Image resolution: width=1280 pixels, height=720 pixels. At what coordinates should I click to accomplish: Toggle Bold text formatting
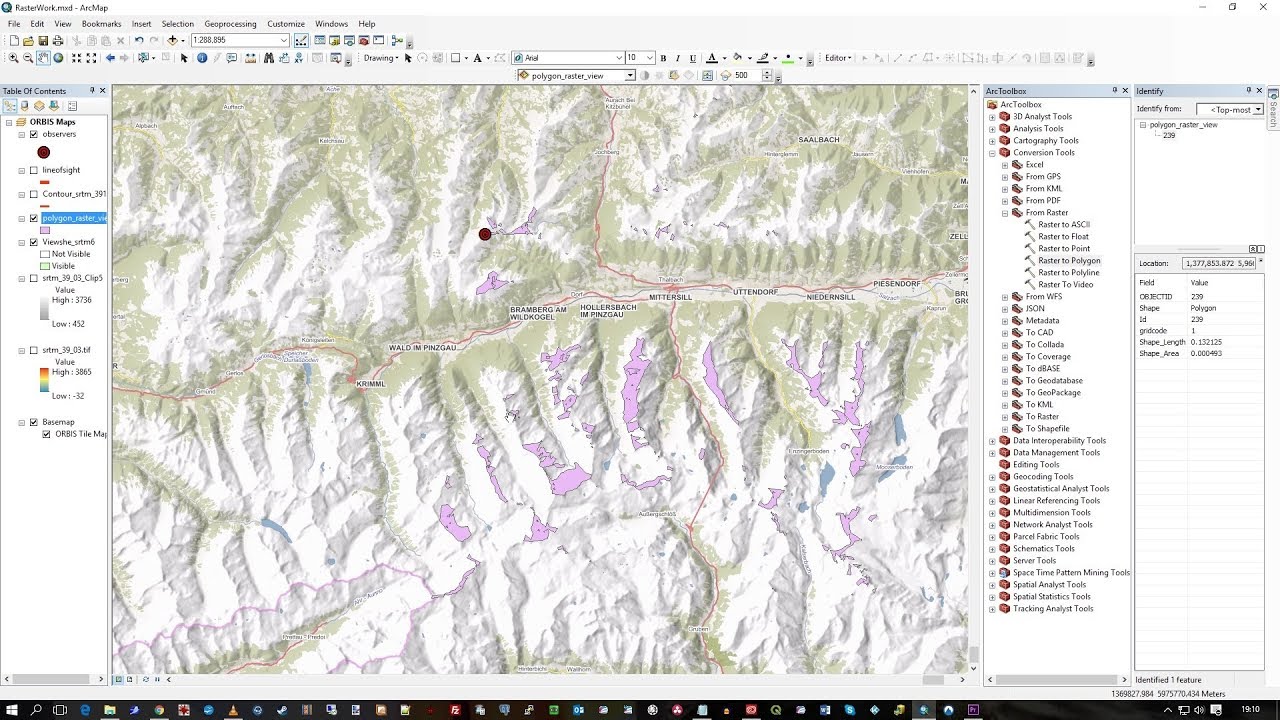click(663, 58)
